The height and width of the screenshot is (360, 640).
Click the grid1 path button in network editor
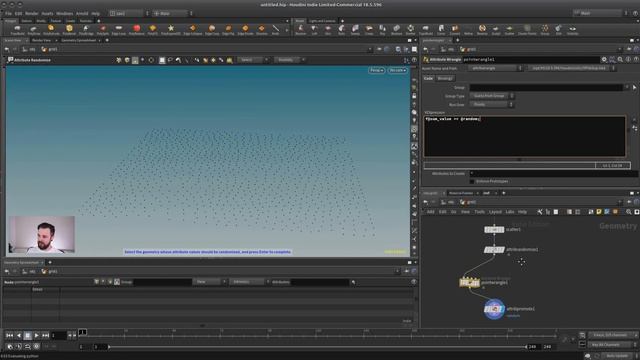coord(468,202)
